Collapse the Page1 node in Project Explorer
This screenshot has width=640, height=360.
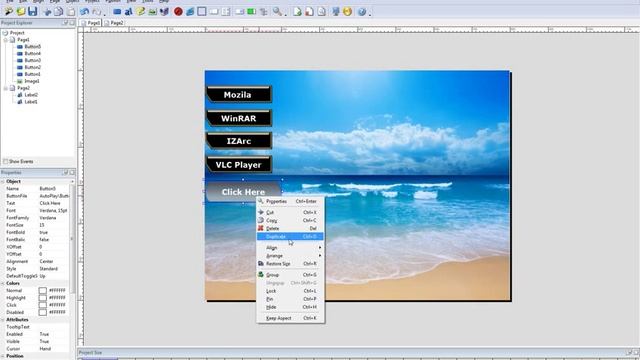click(x=6, y=40)
